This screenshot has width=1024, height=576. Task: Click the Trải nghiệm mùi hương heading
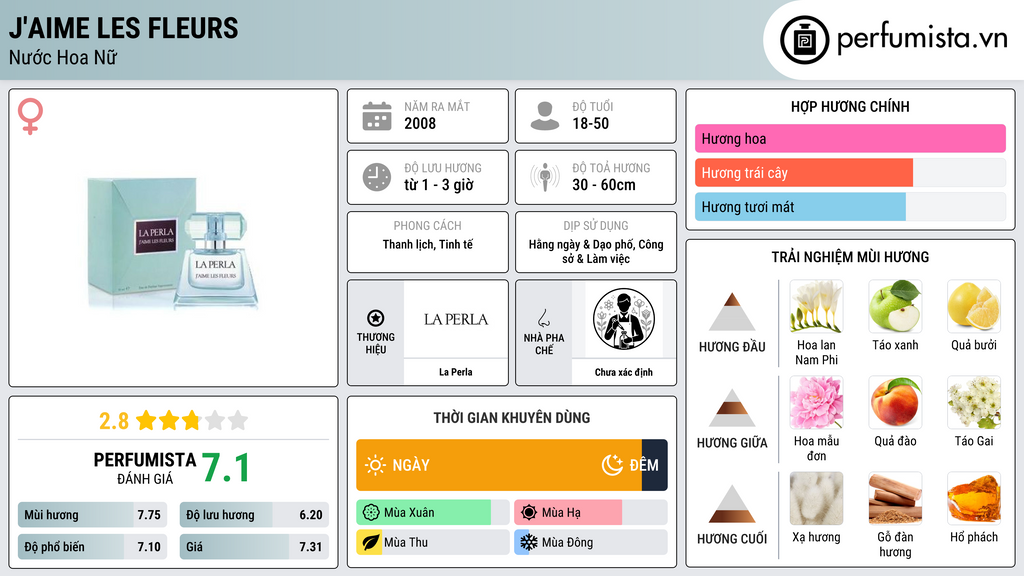(850, 257)
